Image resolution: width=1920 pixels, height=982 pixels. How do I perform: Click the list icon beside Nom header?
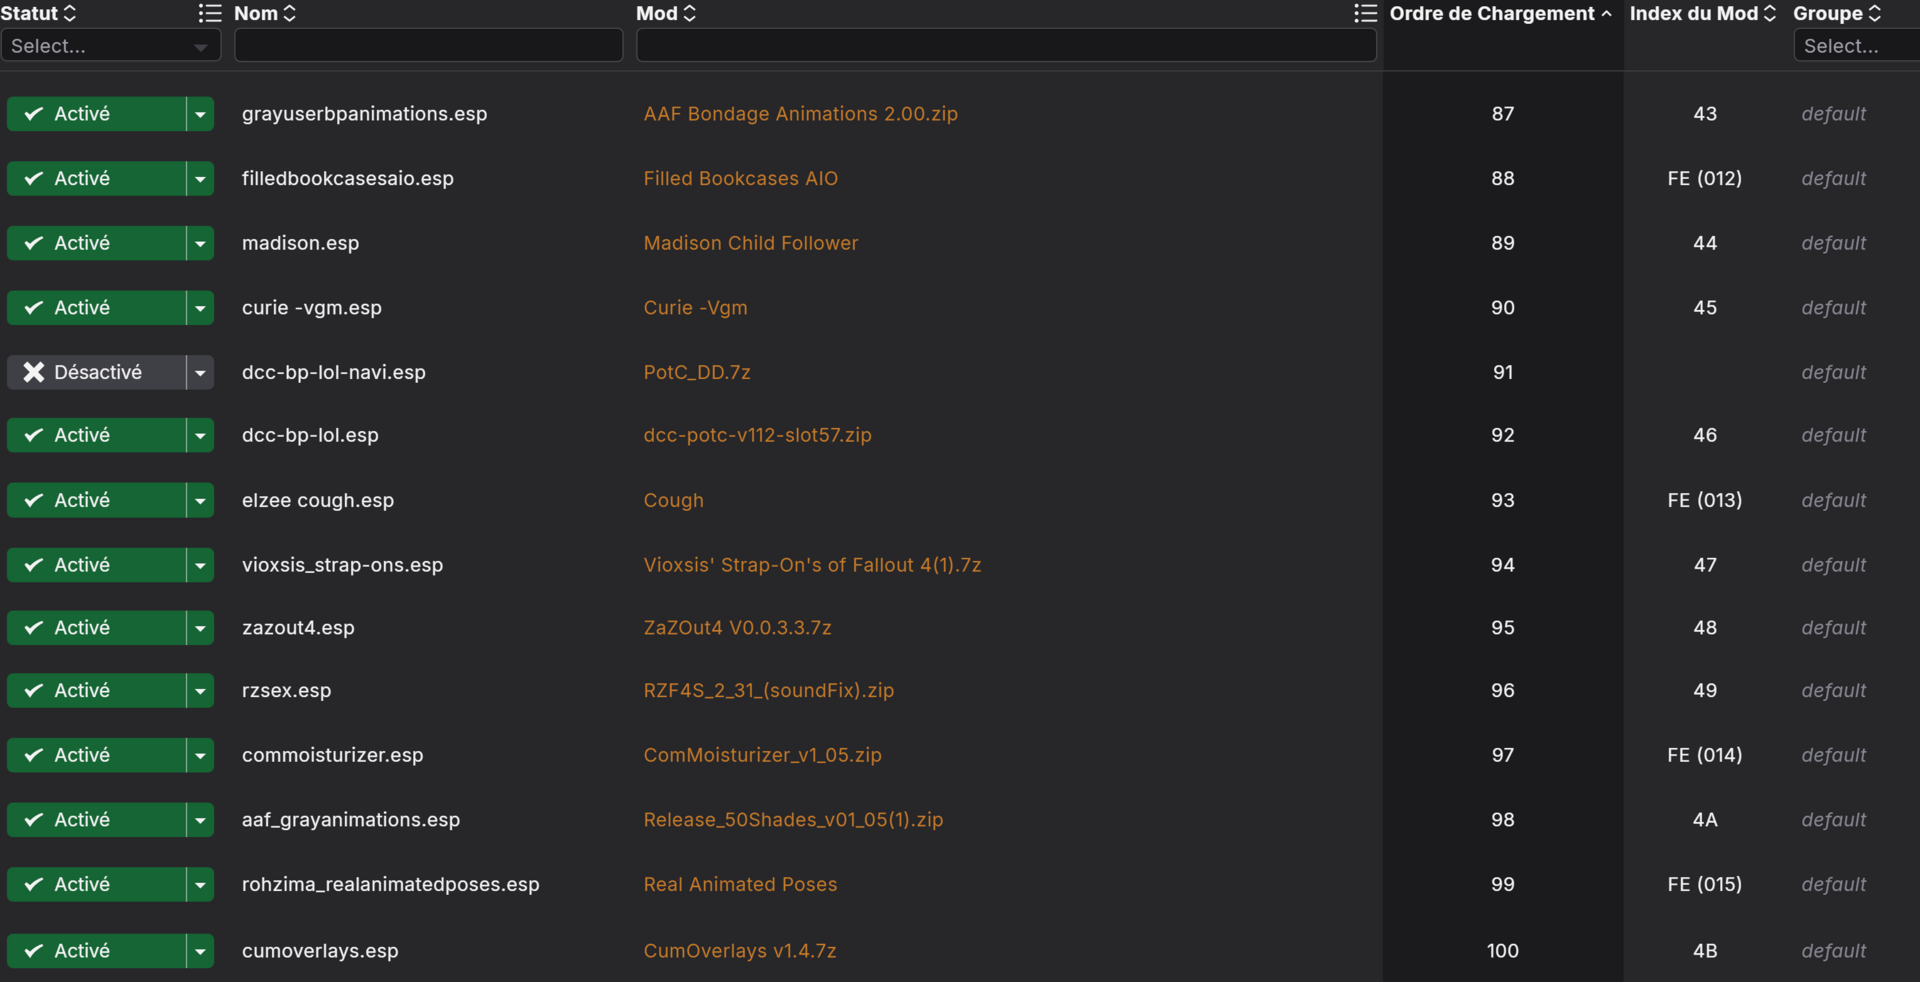[210, 13]
